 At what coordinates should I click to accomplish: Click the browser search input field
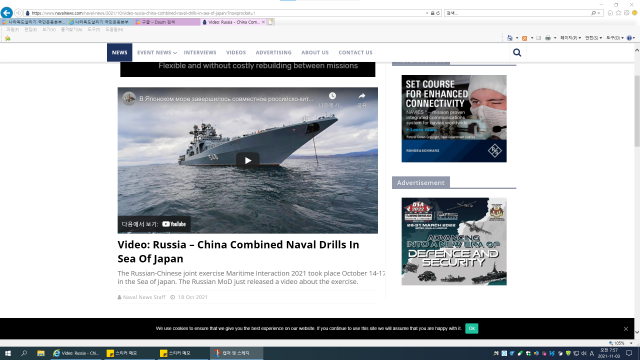(x=518, y=13)
